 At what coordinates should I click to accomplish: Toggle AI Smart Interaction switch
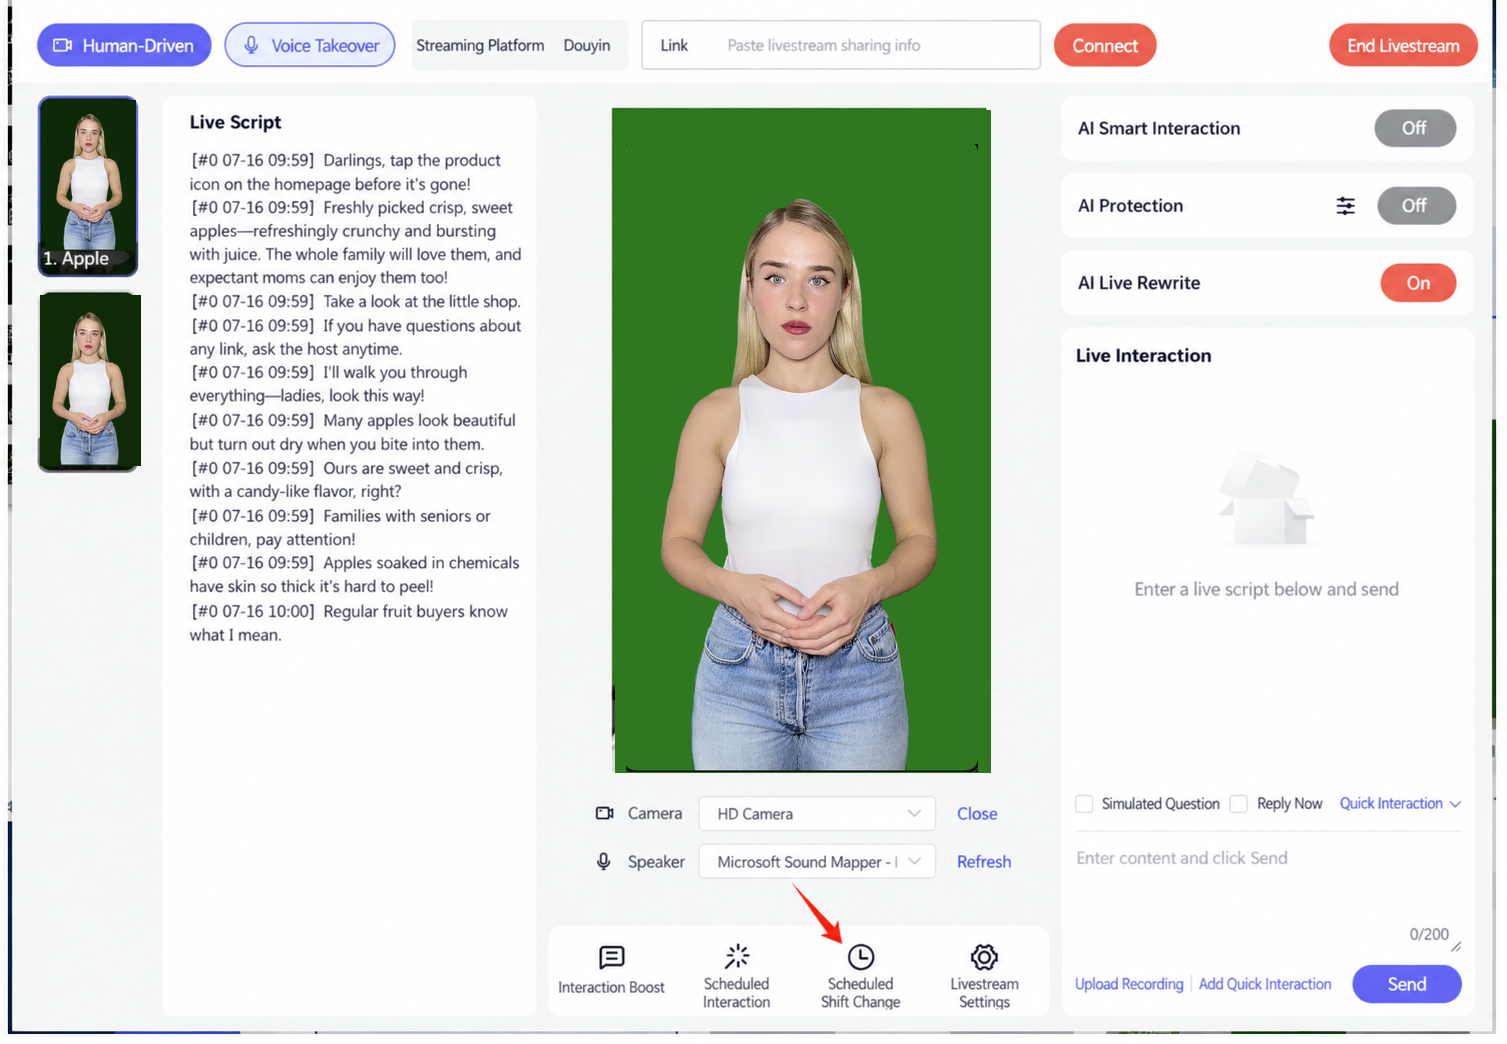[x=1415, y=128]
